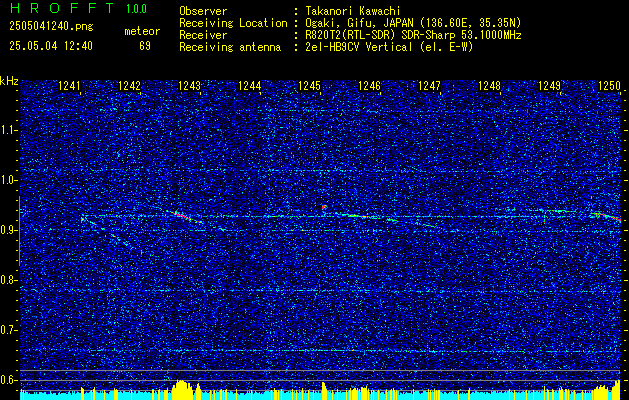Click the meteor label
The image size is (629, 400).
pyautogui.click(x=142, y=31)
